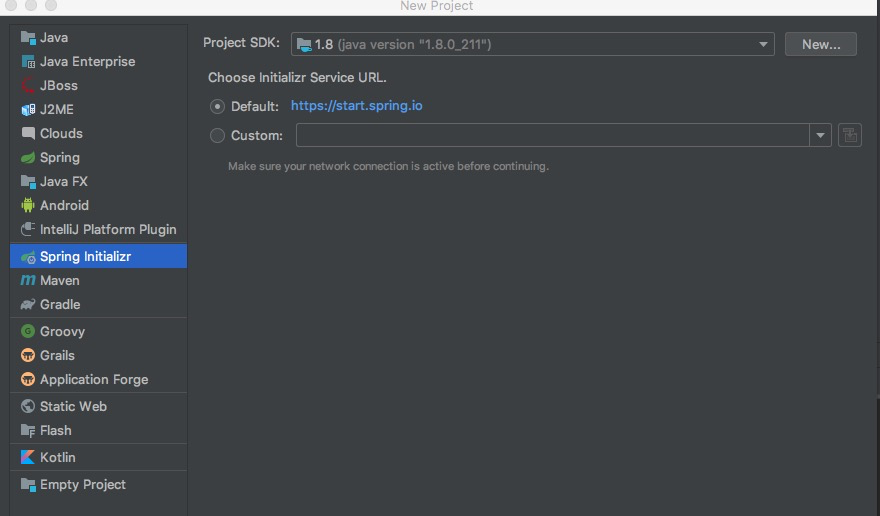
Task: Click the "Choose Initializr Service URL." text
Action: [x=297, y=77]
